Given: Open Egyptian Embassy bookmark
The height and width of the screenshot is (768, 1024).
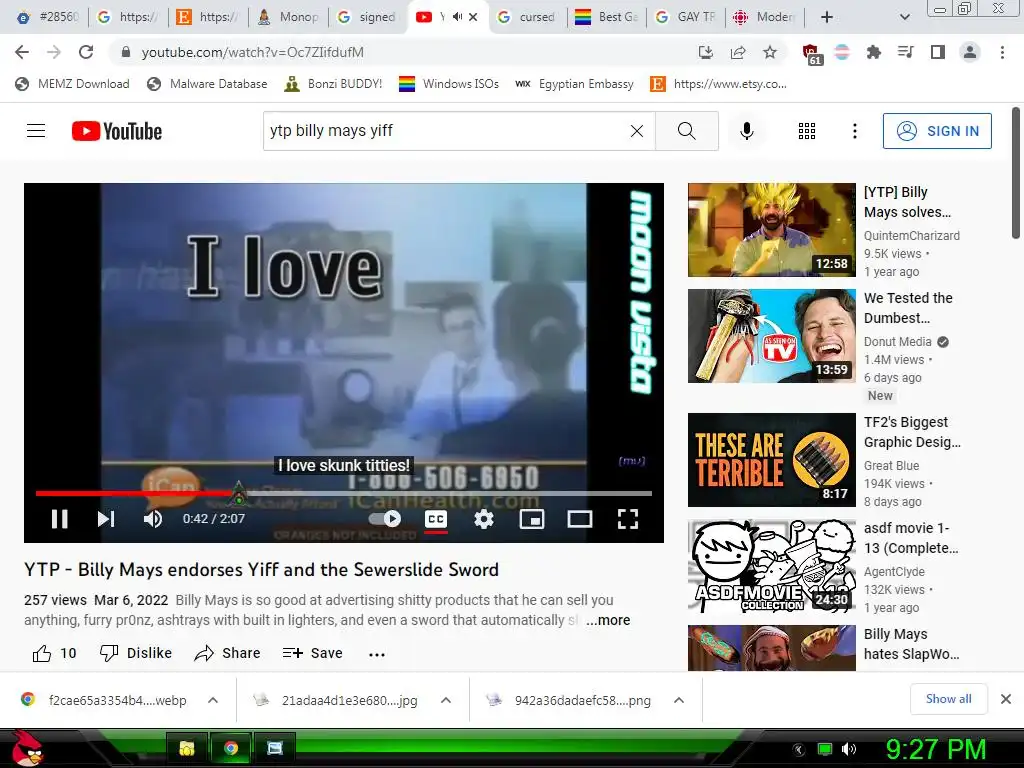Looking at the screenshot, I should 574,84.
